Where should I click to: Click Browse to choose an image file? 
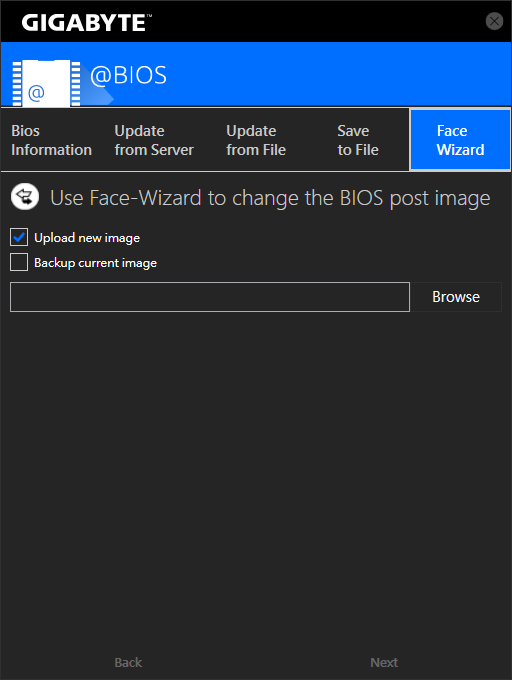(x=456, y=297)
